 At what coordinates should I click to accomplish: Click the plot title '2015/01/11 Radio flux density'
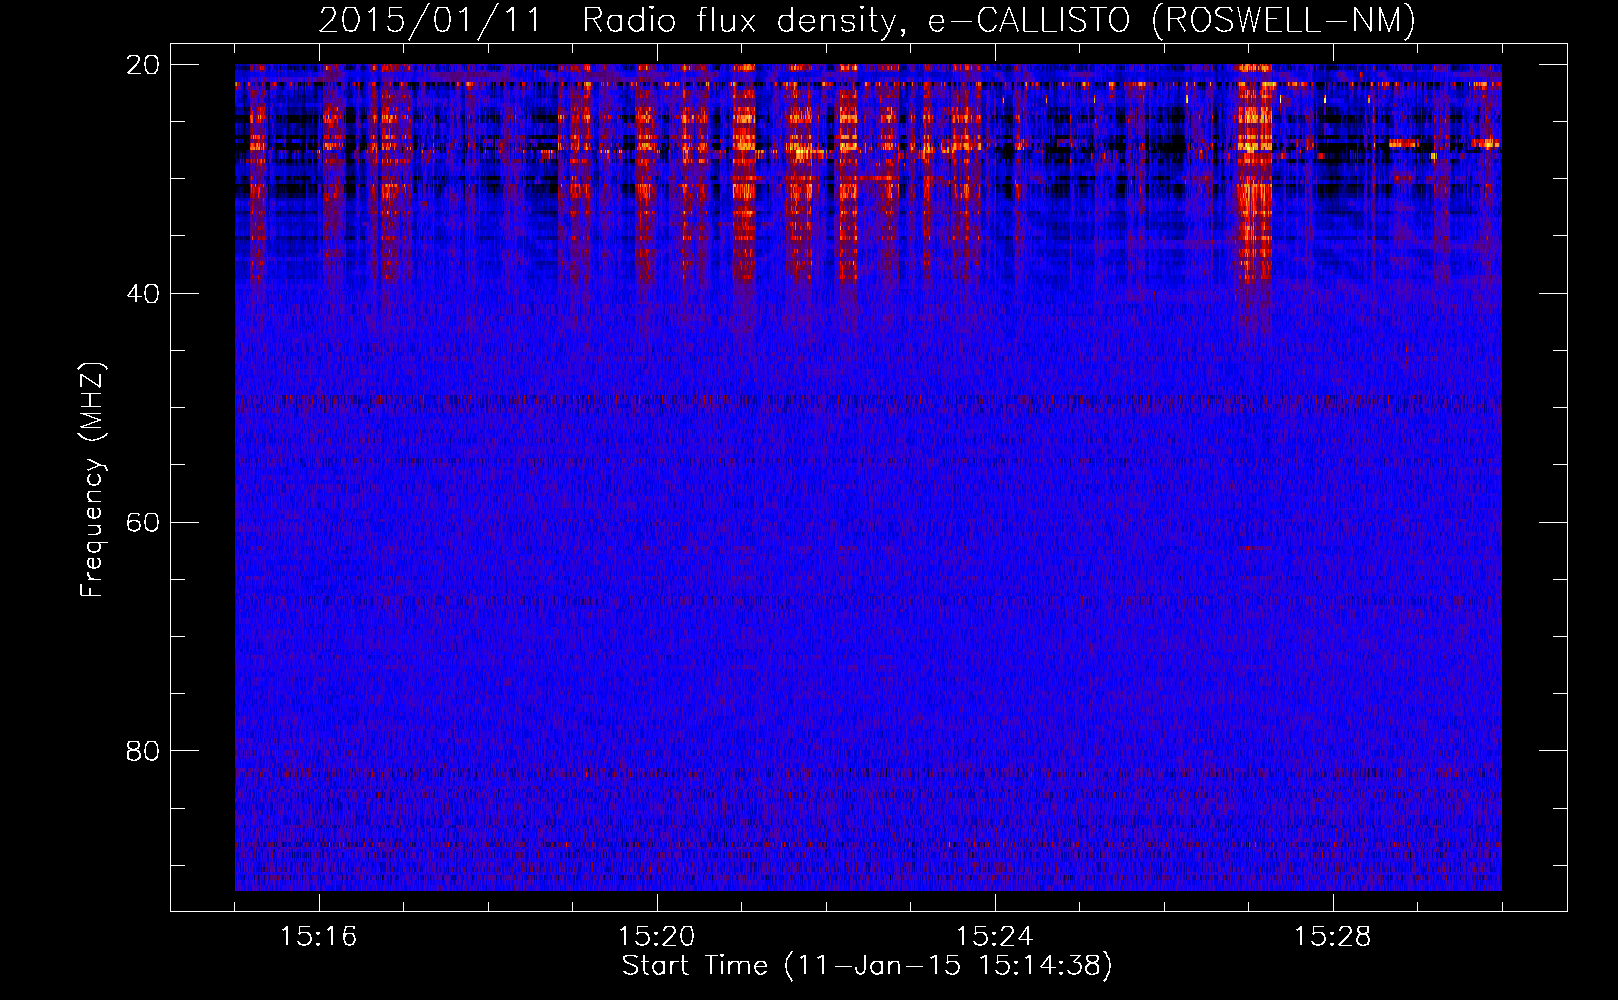point(866,21)
